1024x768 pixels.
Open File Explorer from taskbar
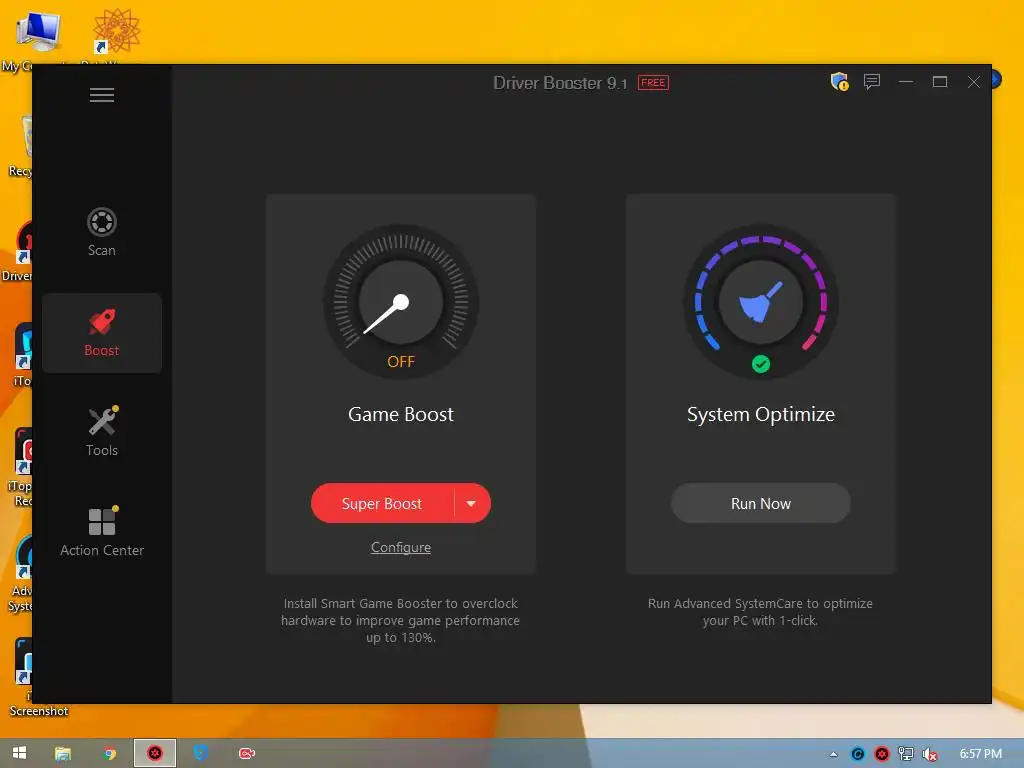[x=63, y=754]
